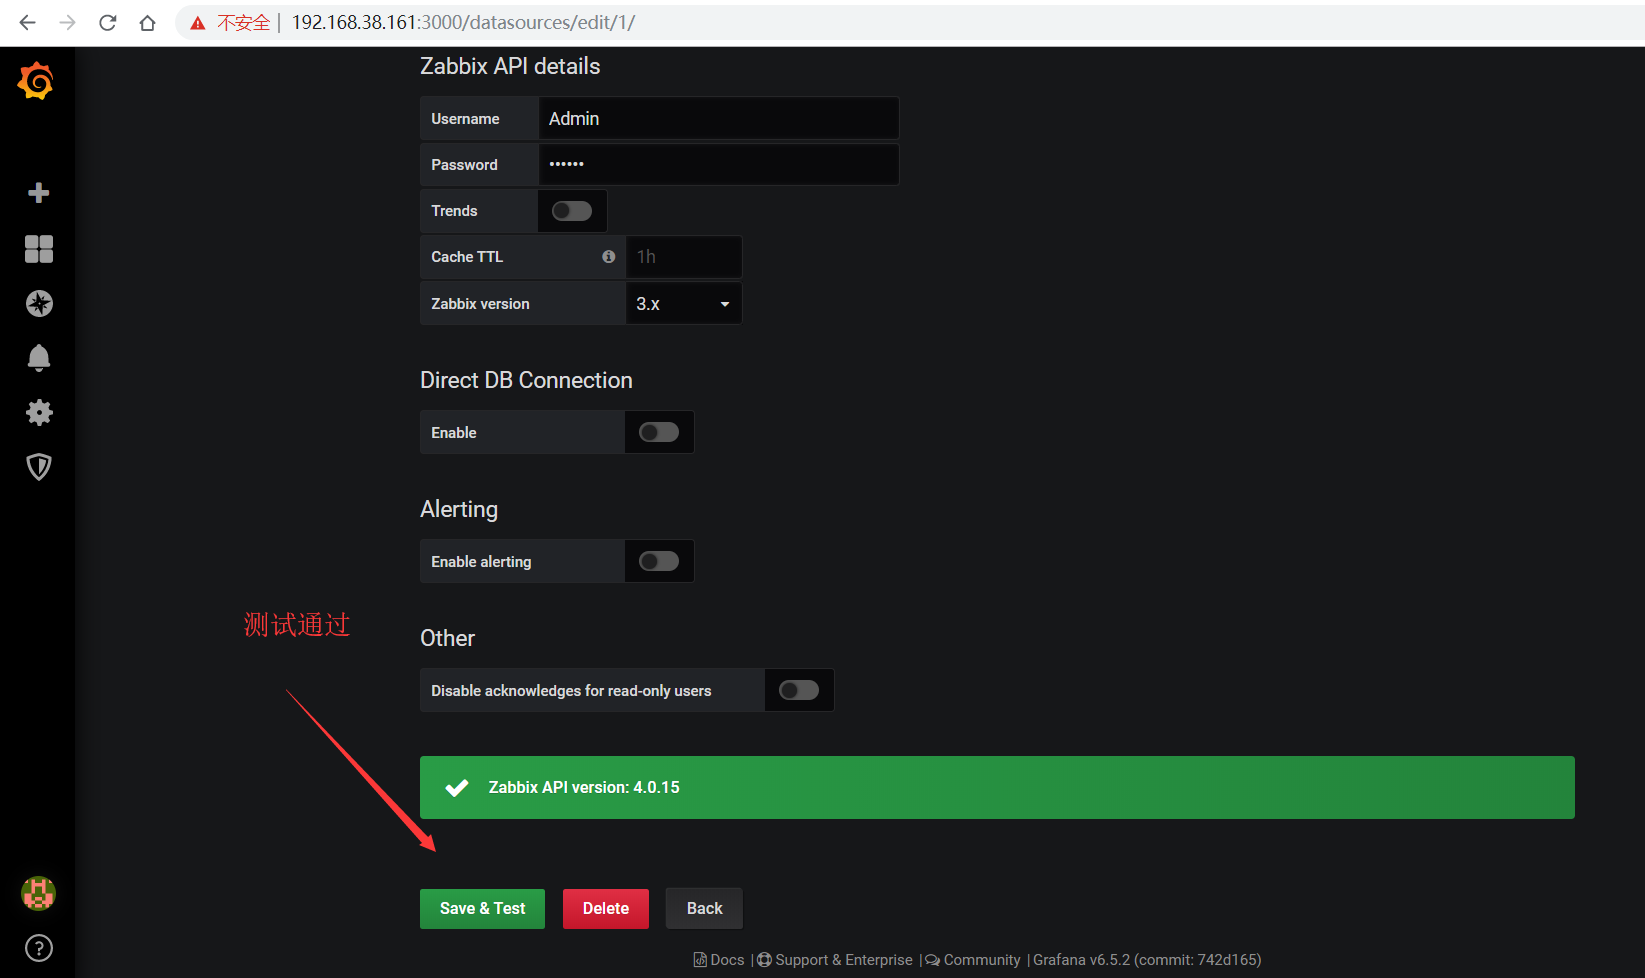Enable Direct DB Connection switch
The width and height of the screenshot is (1645, 978).
659,432
